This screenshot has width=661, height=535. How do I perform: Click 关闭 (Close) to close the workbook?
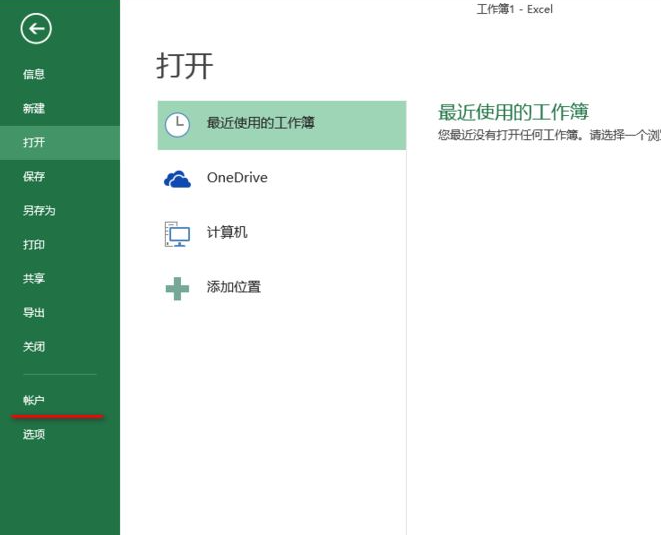click(34, 346)
